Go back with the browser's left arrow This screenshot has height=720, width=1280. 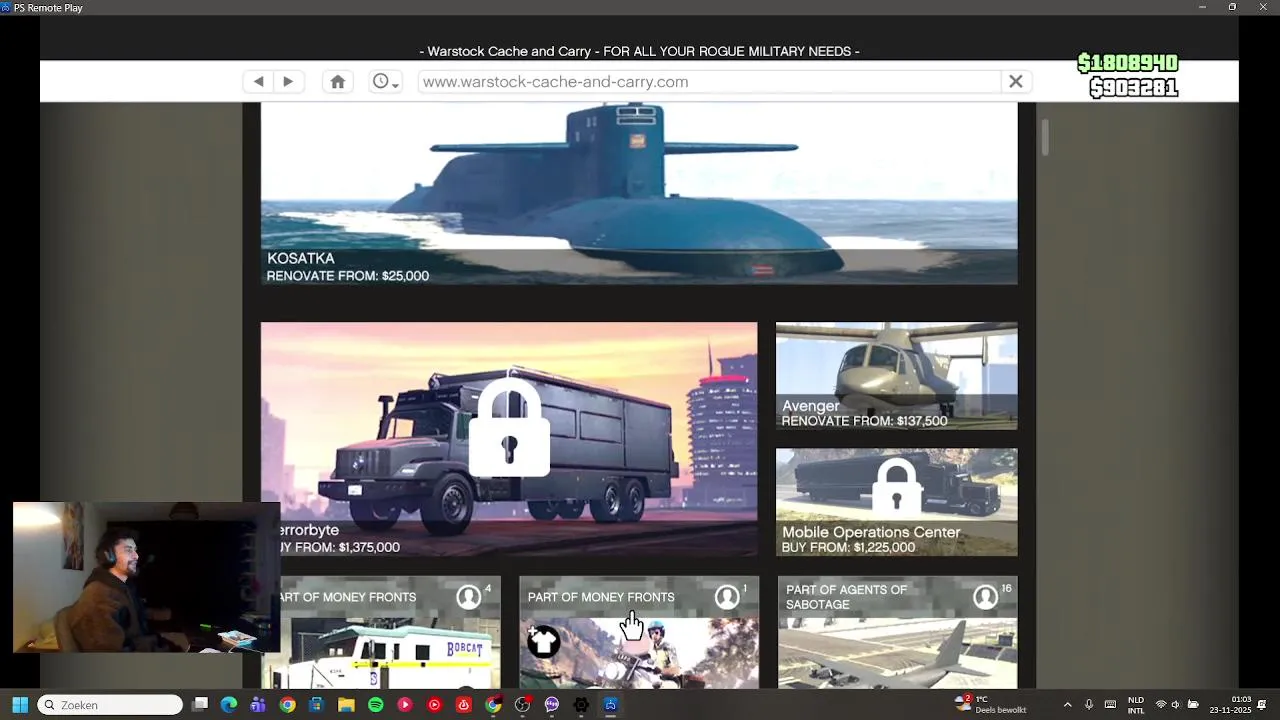tap(258, 82)
